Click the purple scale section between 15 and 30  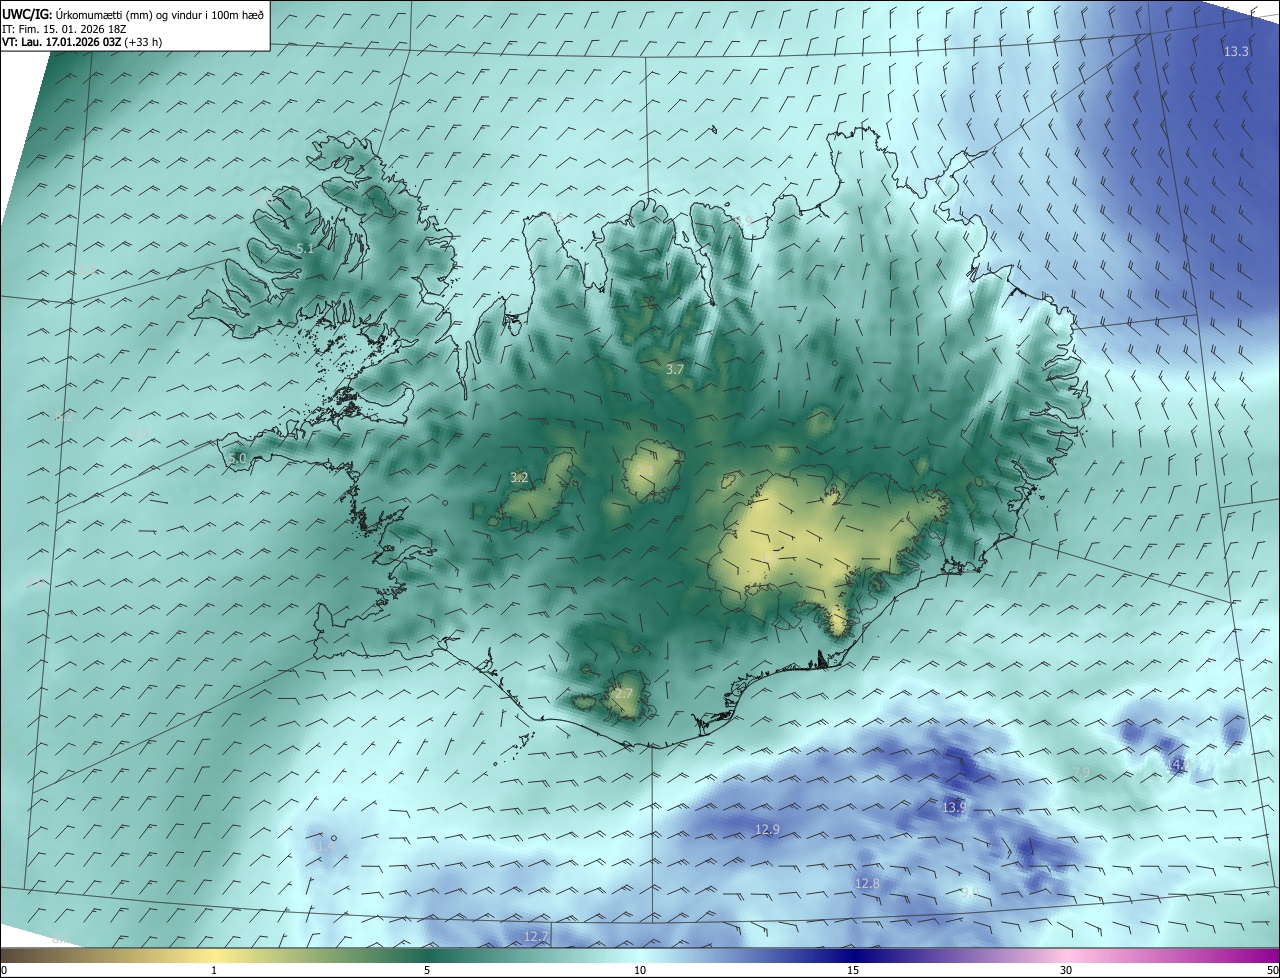click(960, 955)
